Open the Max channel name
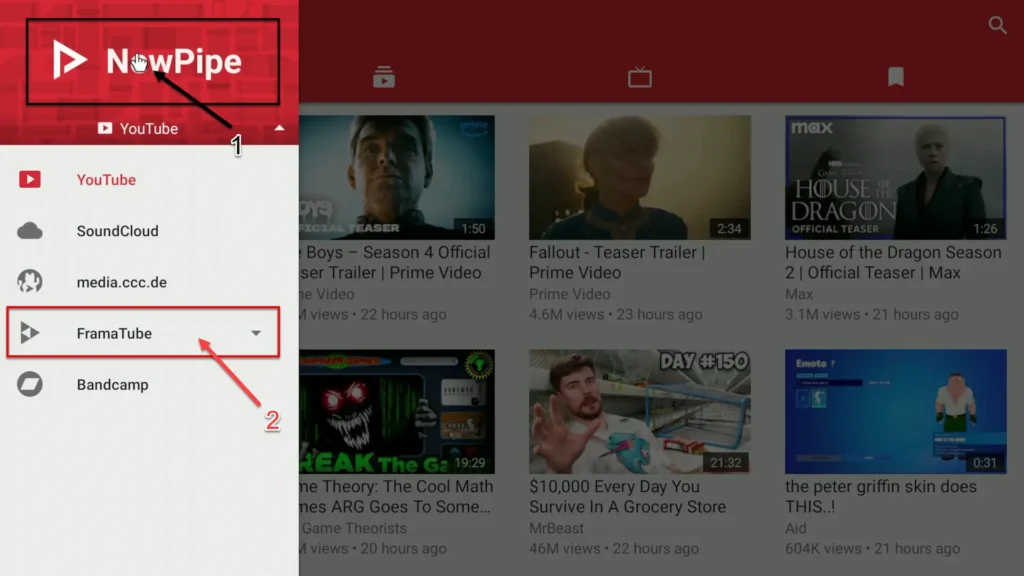 (x=799, y=294)
